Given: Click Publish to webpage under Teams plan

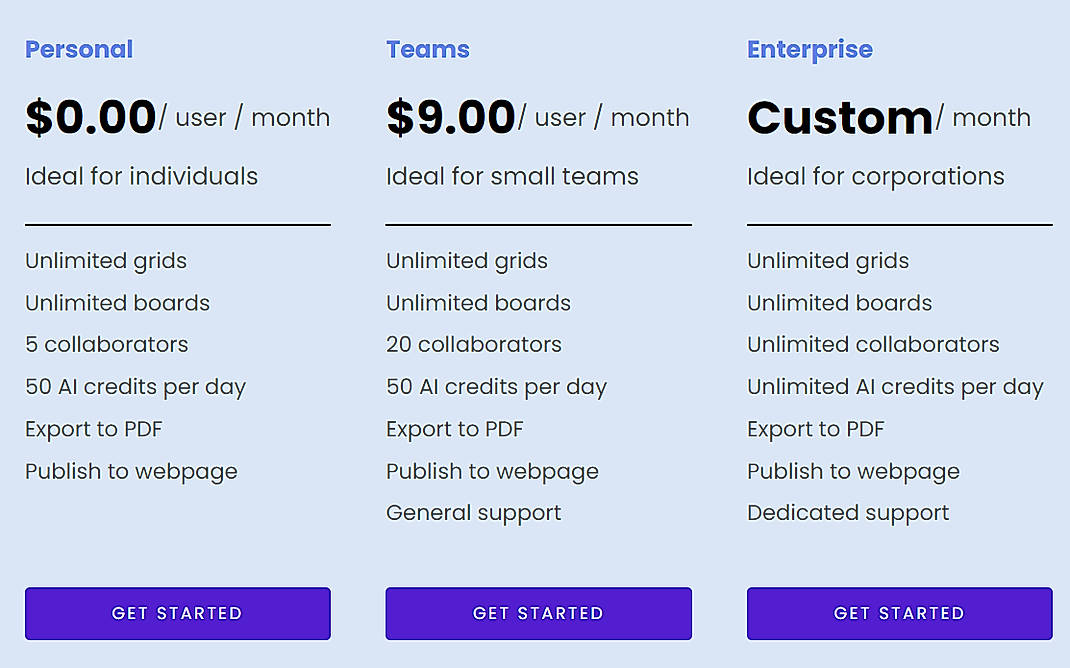Looking at the screenshot, I should 492,471.
